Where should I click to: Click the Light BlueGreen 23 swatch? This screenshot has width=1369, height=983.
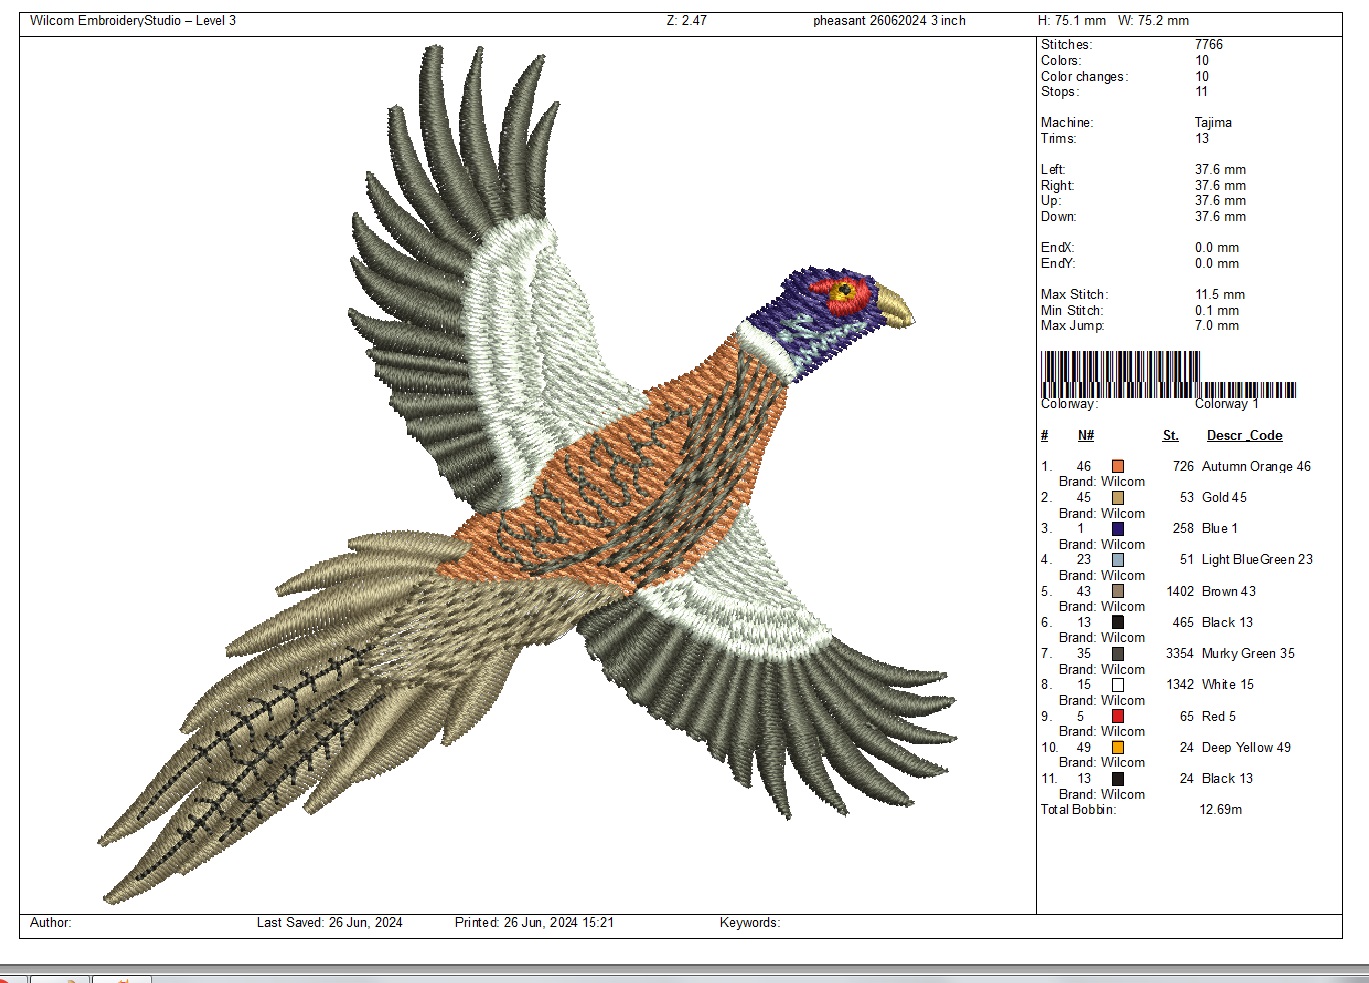pos(1117,560)
